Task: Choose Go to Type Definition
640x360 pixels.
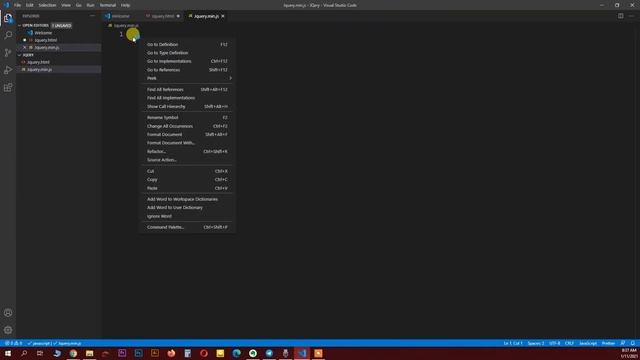Action: (x=187, y=53)
